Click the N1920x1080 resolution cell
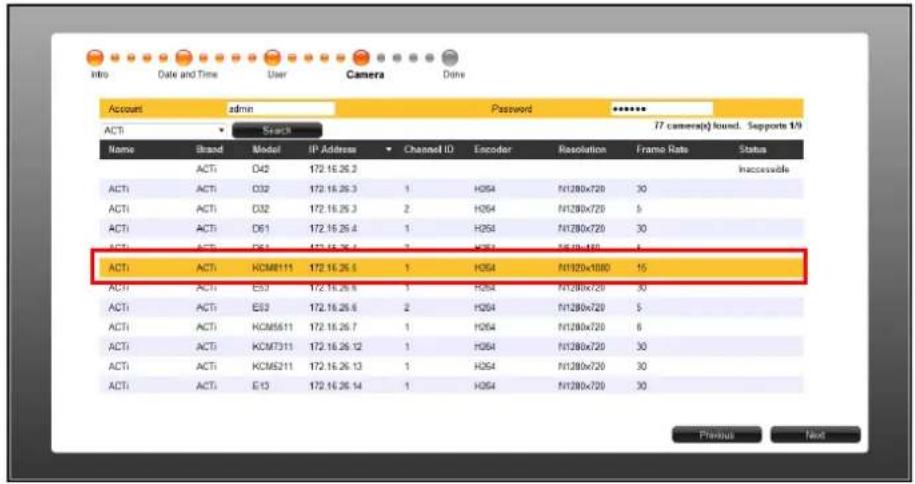Screen dimensions: 915x484 584,267
